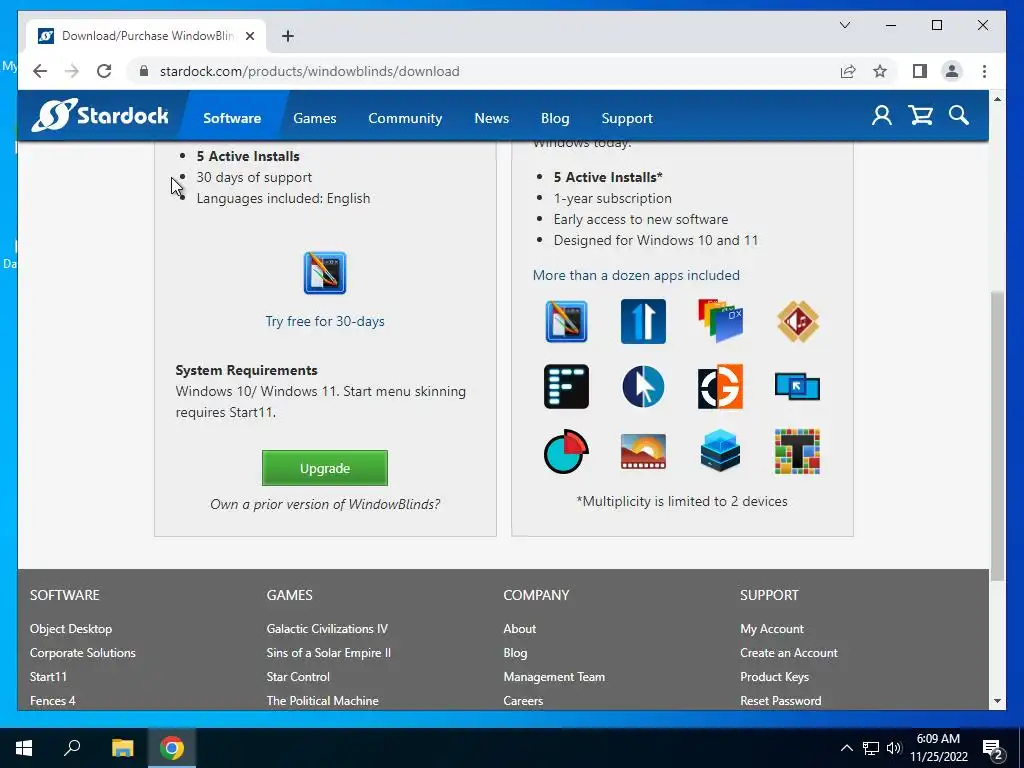Image resolution: width=1024 pixels, height=768 pixels.
Task: Open Object Desktop footer link
Action: click(x=71, y=629)
